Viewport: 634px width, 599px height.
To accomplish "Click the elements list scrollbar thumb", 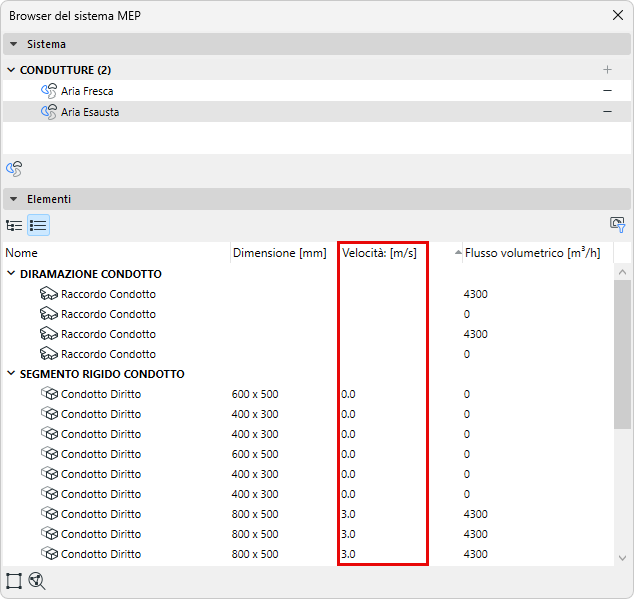I will (x=622, y=354).
